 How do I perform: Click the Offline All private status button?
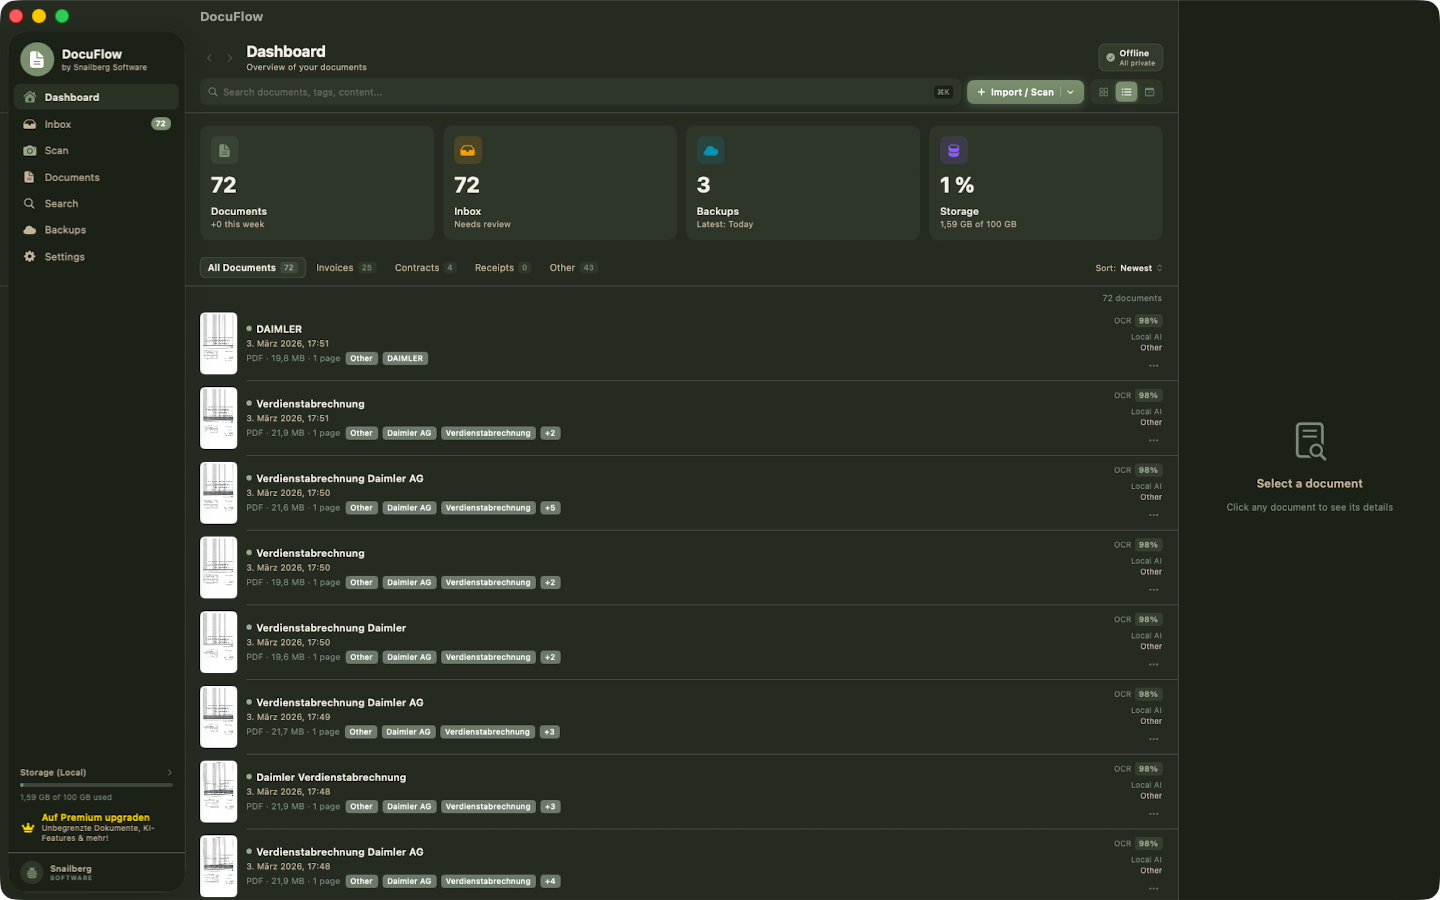[1131, 57]
